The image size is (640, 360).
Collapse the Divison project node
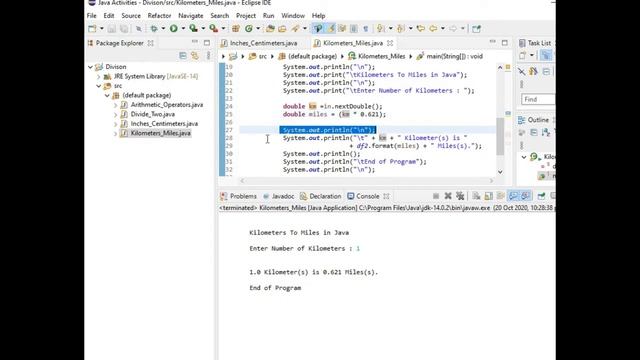pos(90,67)
